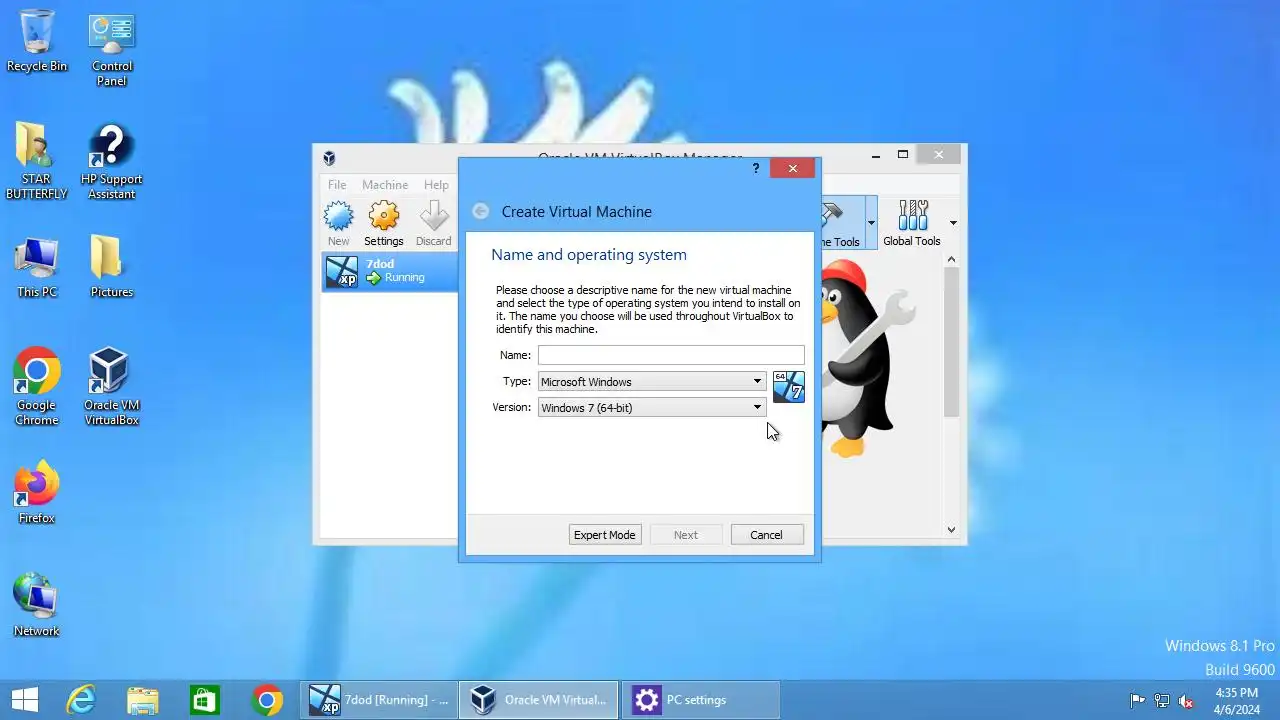Expand the Global Tools dropdown arrow

tap(953, 223)
